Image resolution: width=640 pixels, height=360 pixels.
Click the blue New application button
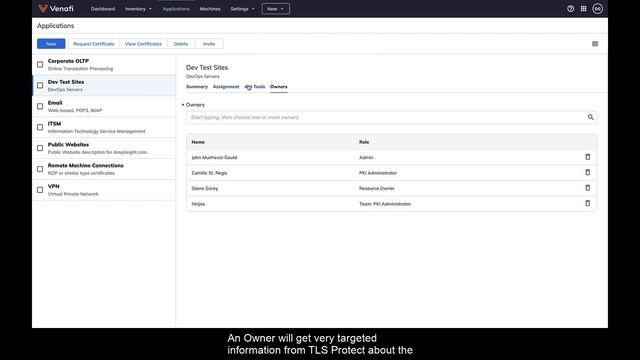point(51,44)
